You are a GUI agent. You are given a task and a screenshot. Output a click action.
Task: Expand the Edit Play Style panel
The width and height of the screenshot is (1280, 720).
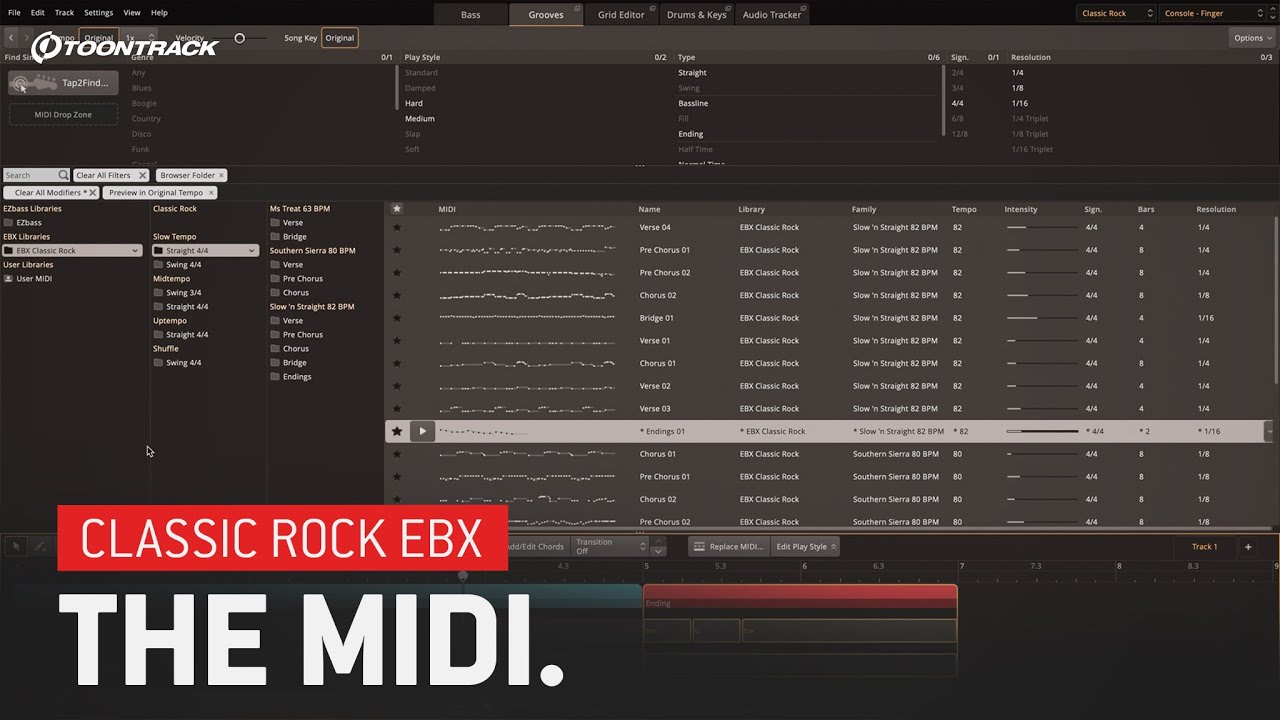(806, 546)
